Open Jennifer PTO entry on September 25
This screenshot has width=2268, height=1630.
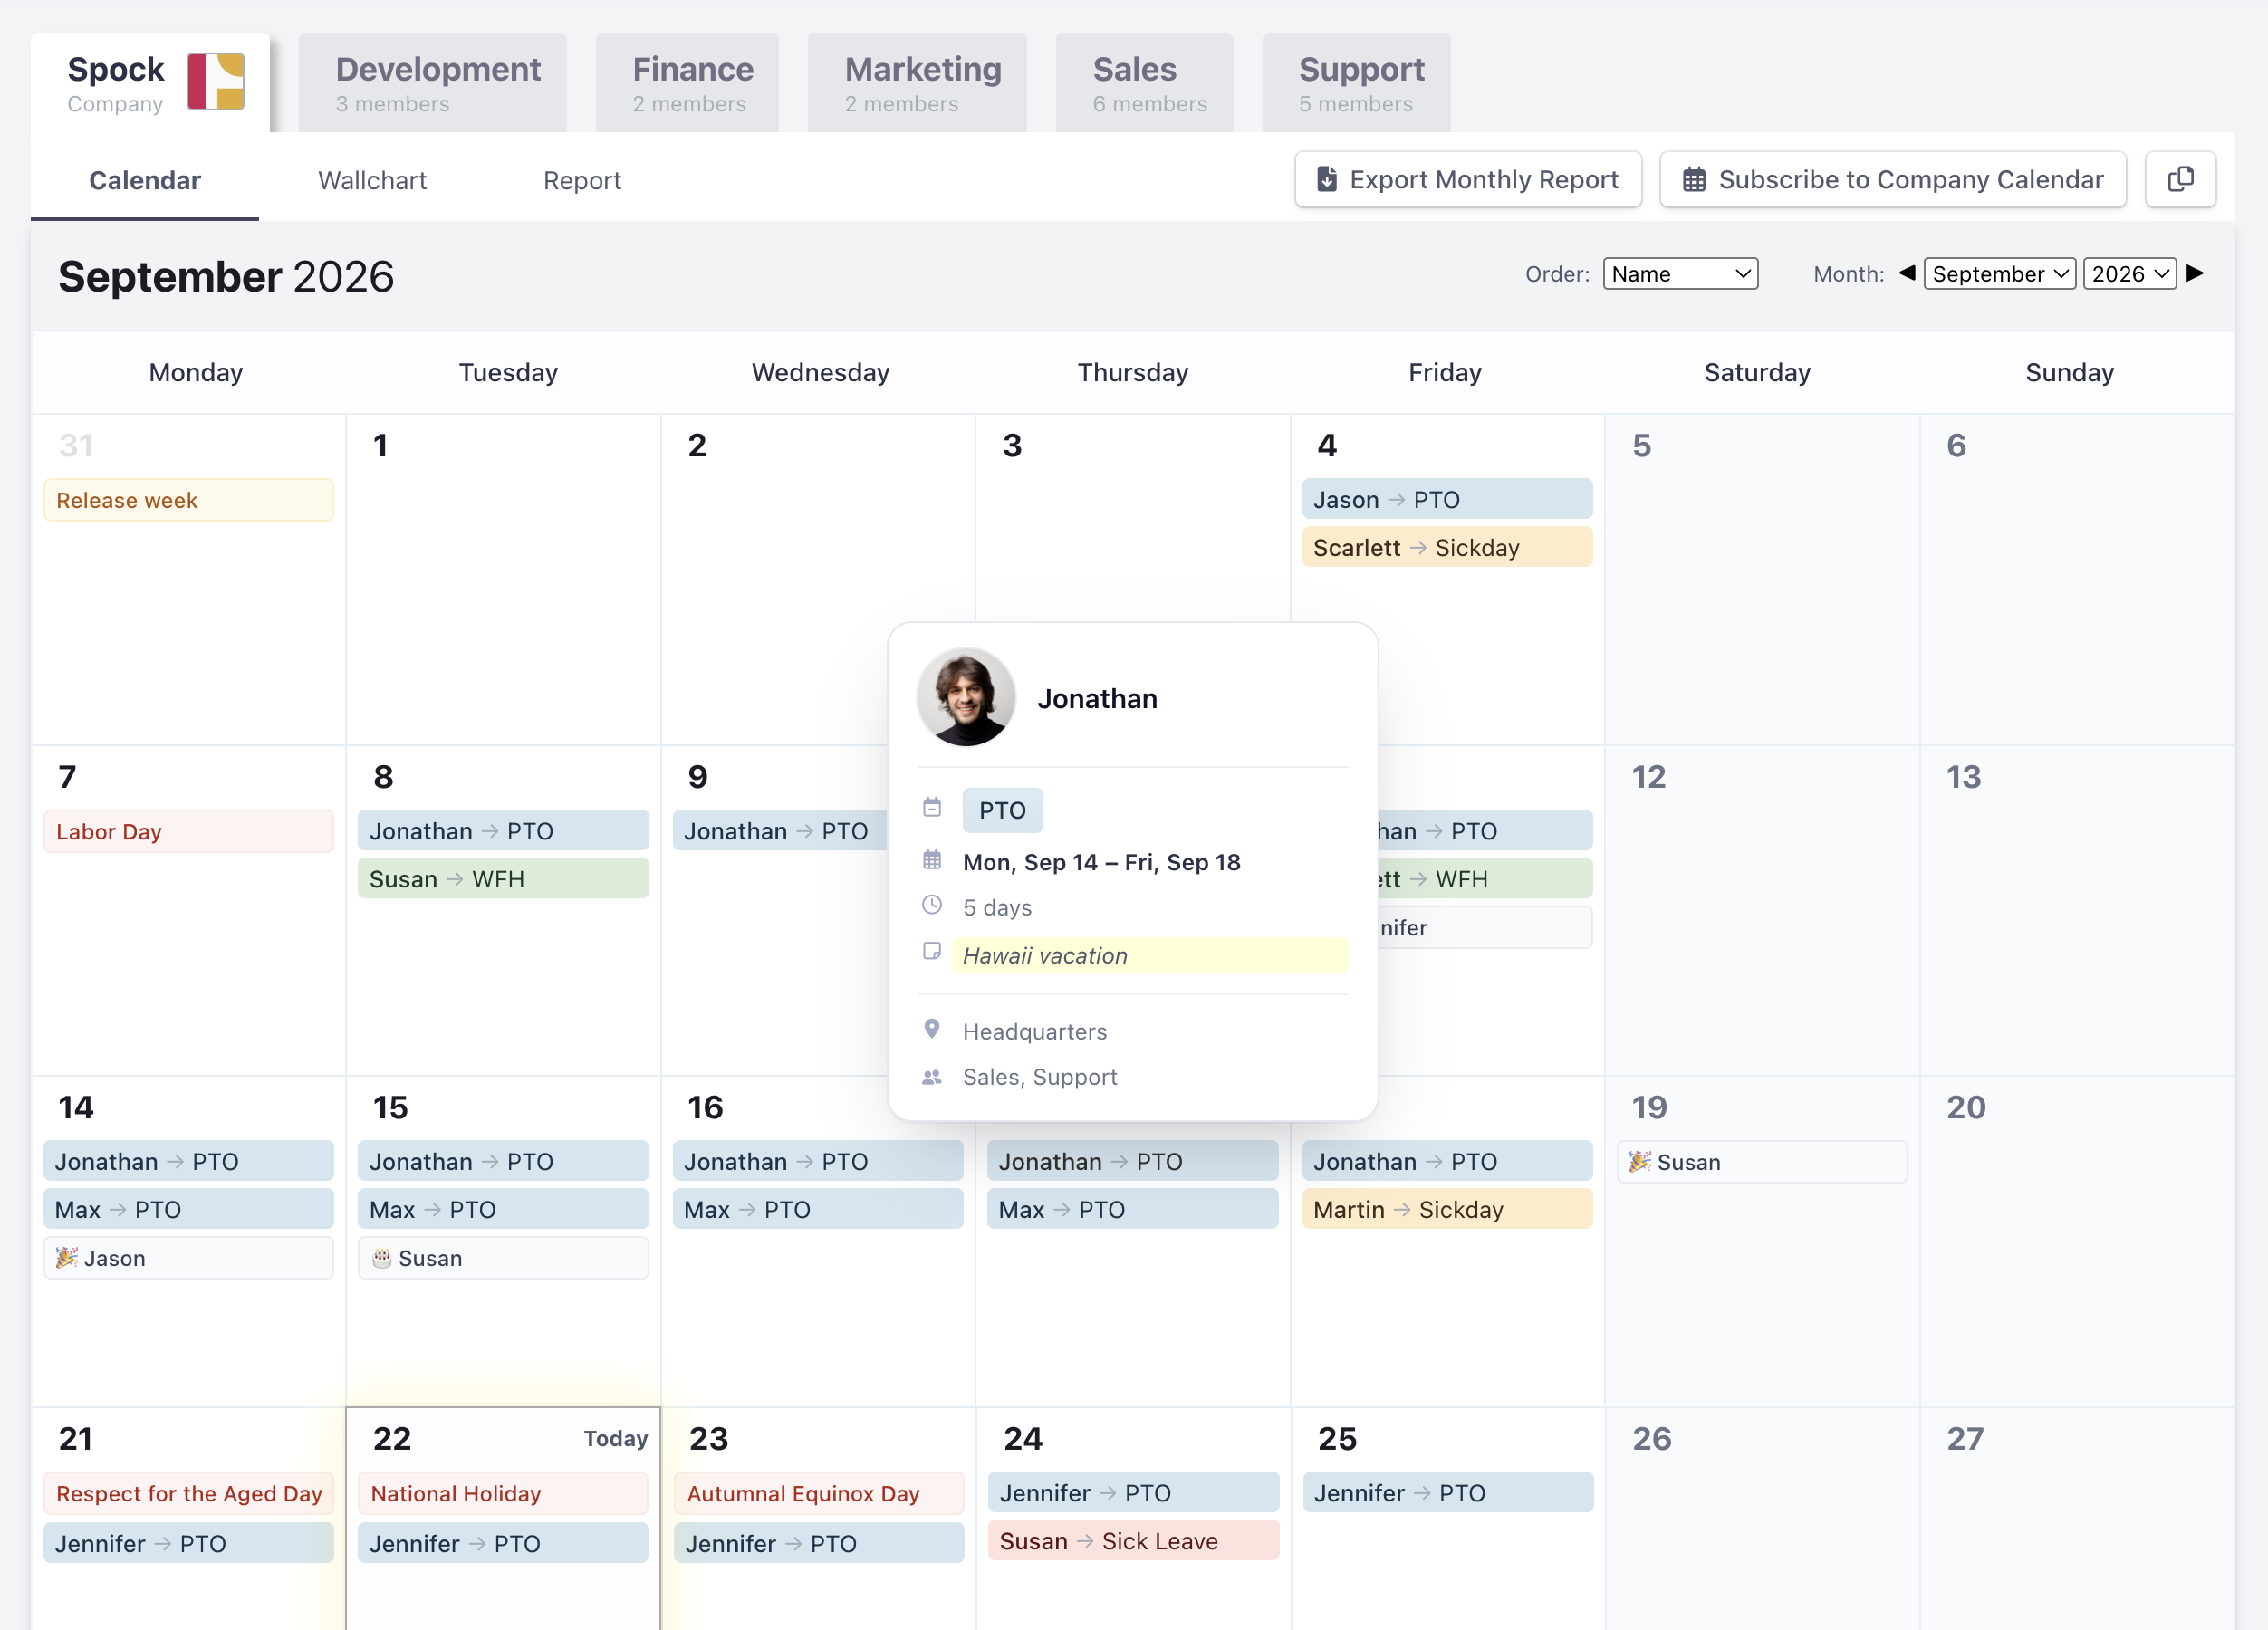(x=1447, y=1492)
